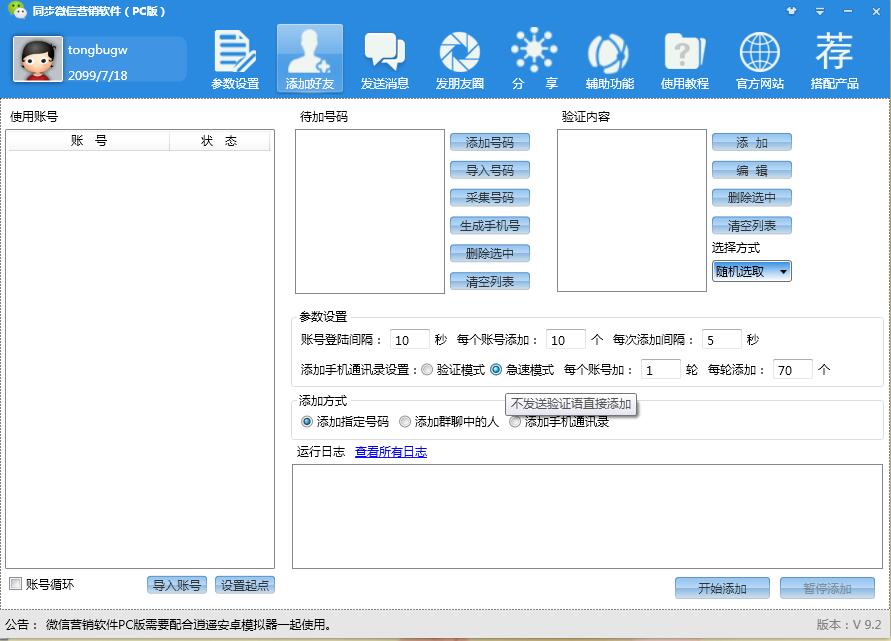891x641 pixels.
Task: Click the 生成手机号 button
Action: (489, 226)
